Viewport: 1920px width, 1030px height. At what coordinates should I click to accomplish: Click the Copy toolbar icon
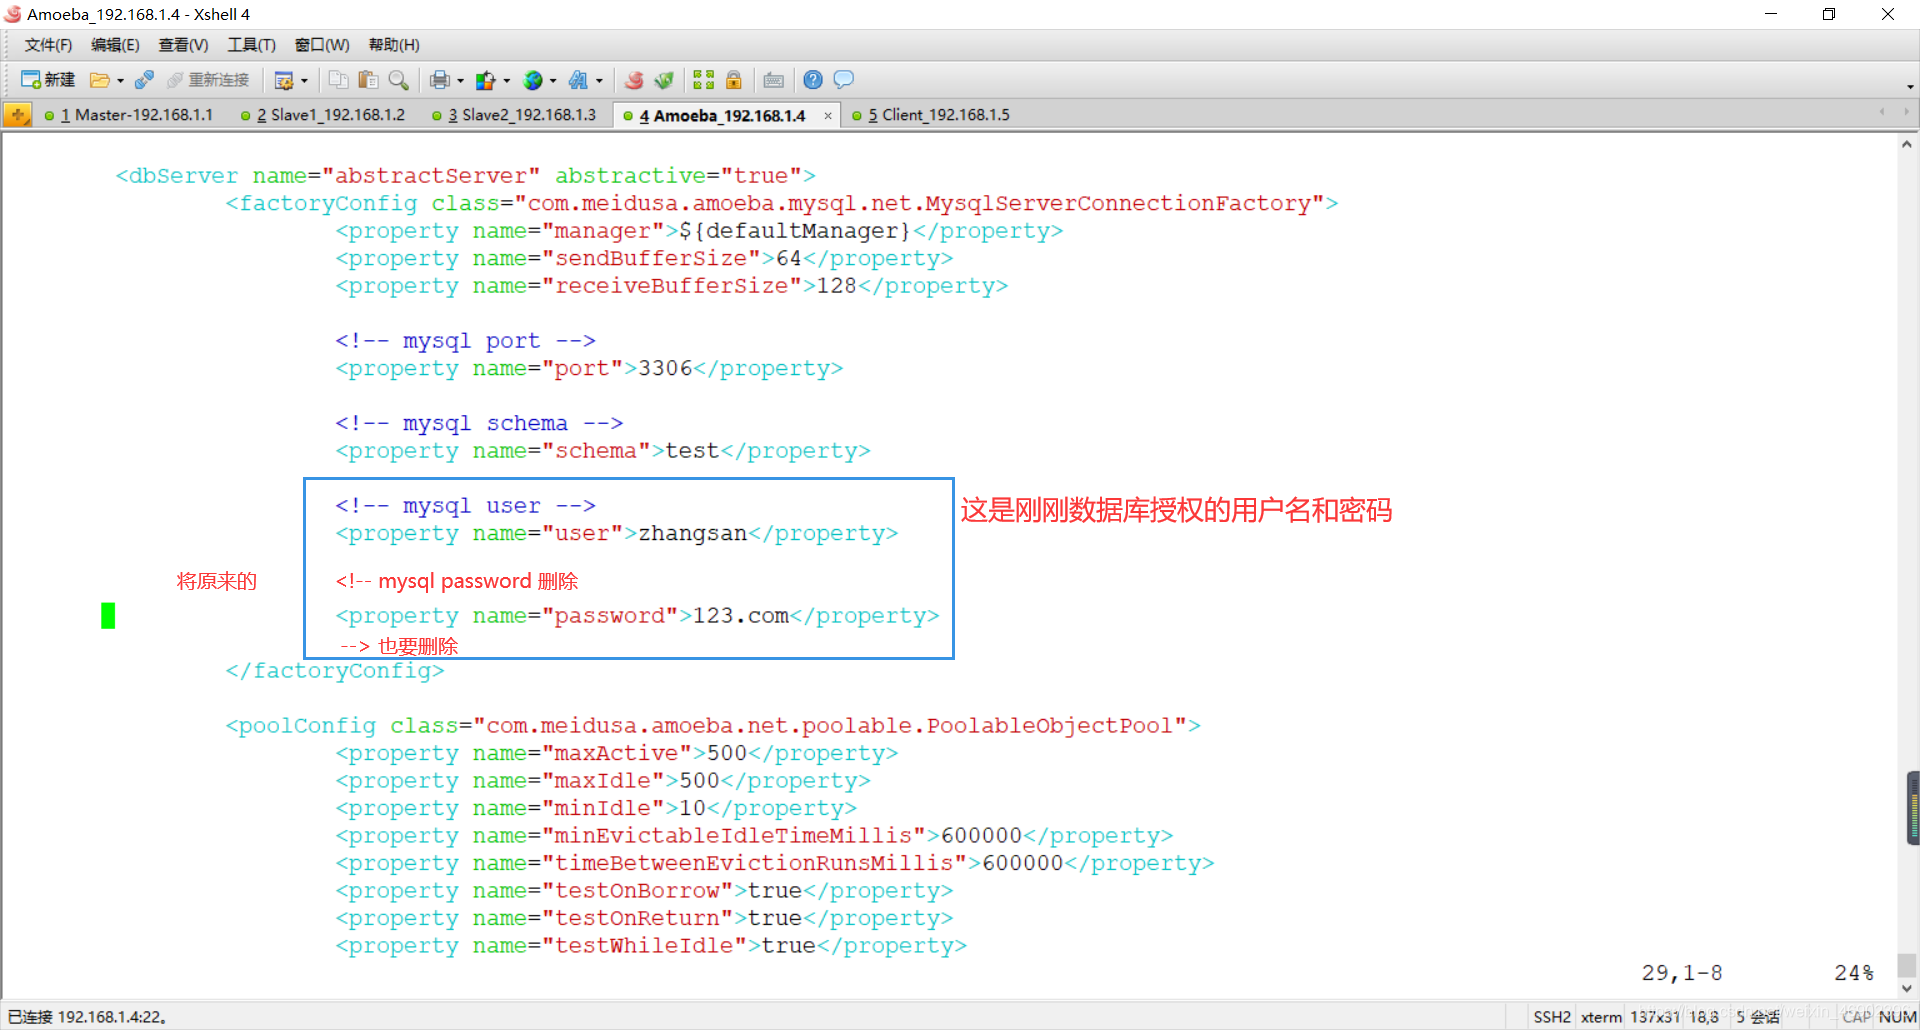point(339,80)
